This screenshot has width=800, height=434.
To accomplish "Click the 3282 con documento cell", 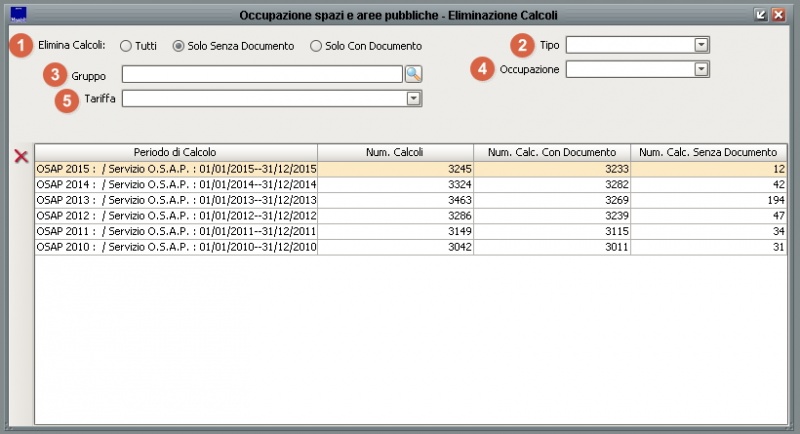I will pos(552,184).
